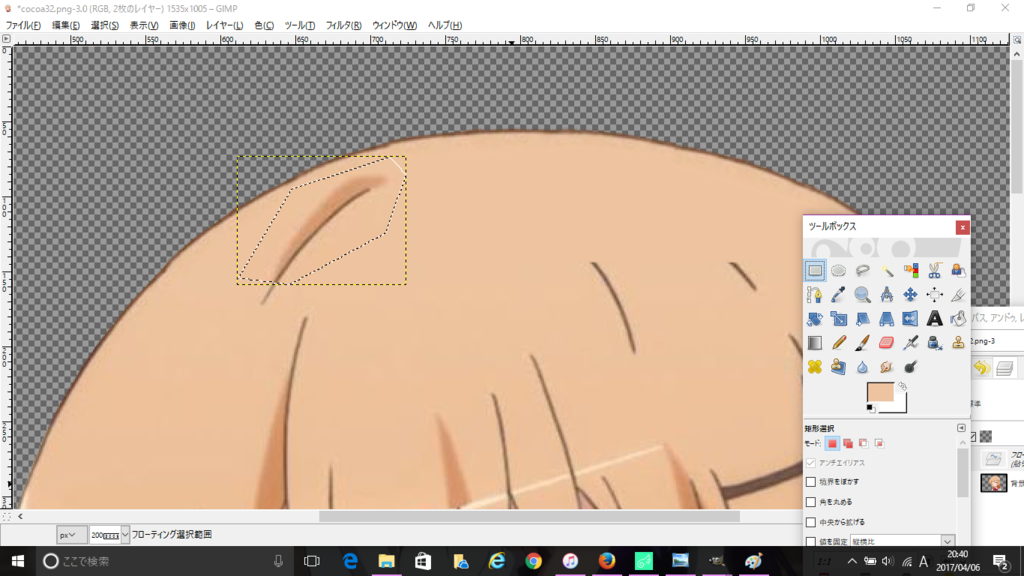Select the Select by Color tool
The height and width of the screenshot is (576, 1024).
pyautogui.click(x=910, y=270)
